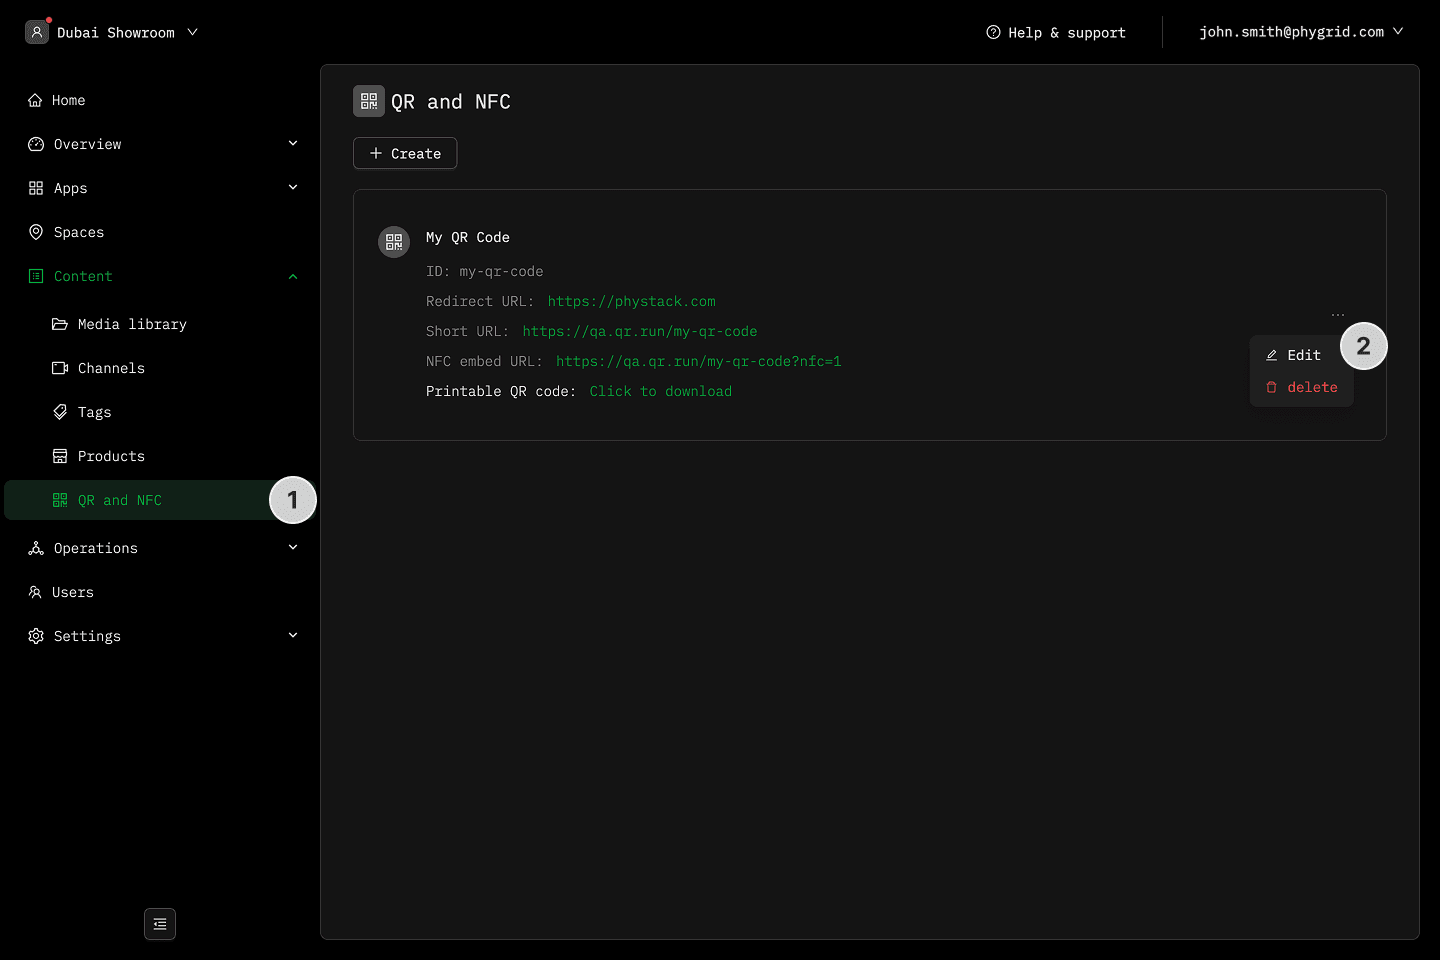
Task: Open the john.smith@phygrid.com account menu
Action: (x=1300, y=32)
